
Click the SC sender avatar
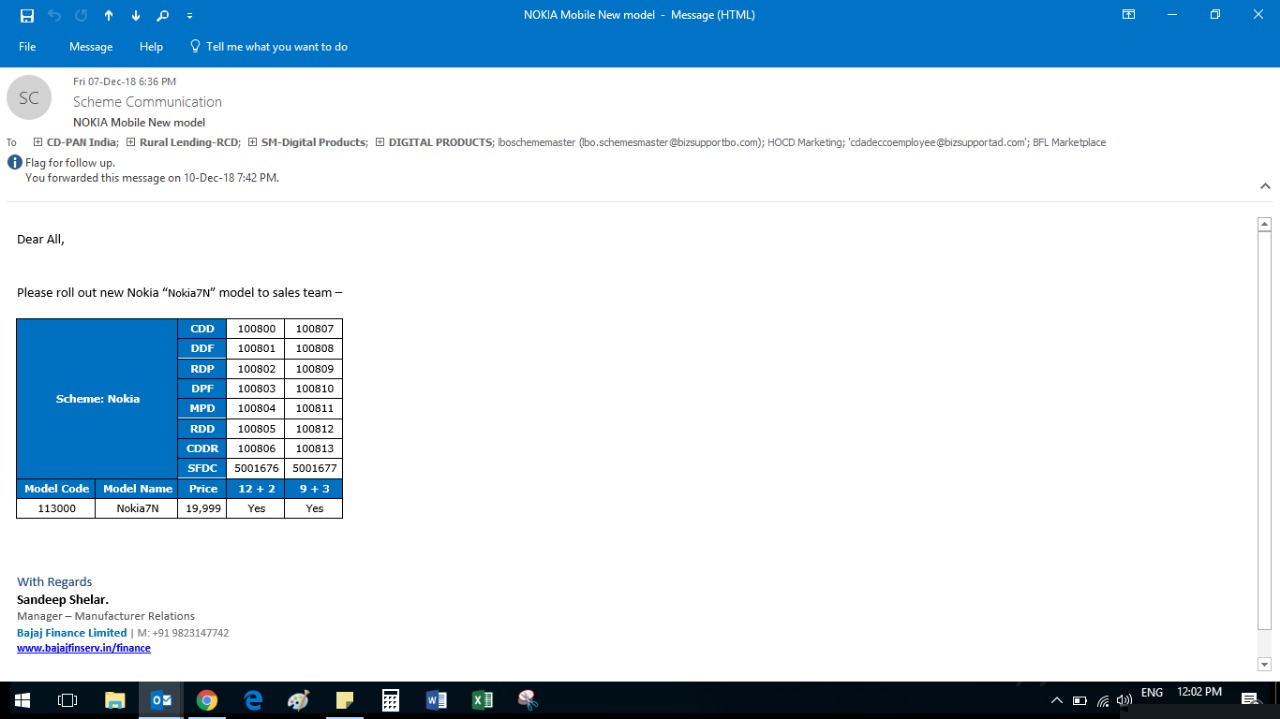(x=29, y=98)
